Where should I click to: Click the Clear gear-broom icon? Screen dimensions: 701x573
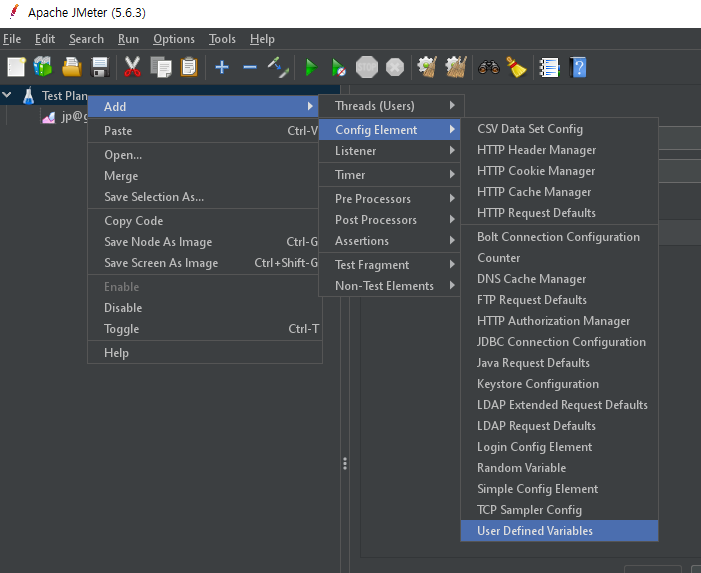427,67
